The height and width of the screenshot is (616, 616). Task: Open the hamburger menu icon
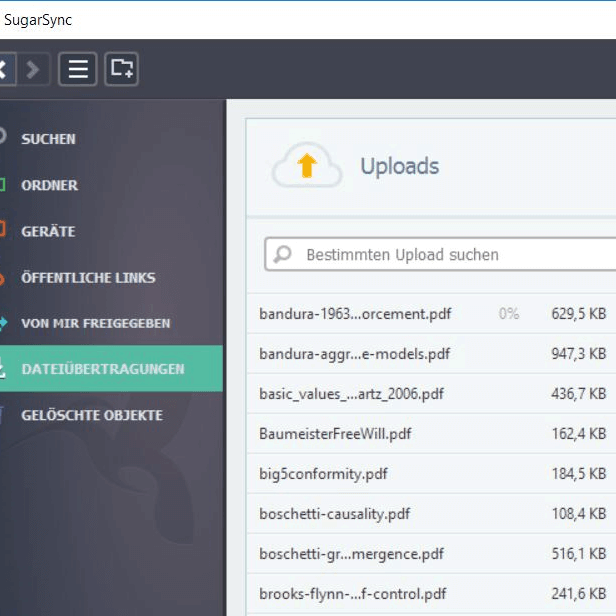pyautogui.click(x=78, y=69)
